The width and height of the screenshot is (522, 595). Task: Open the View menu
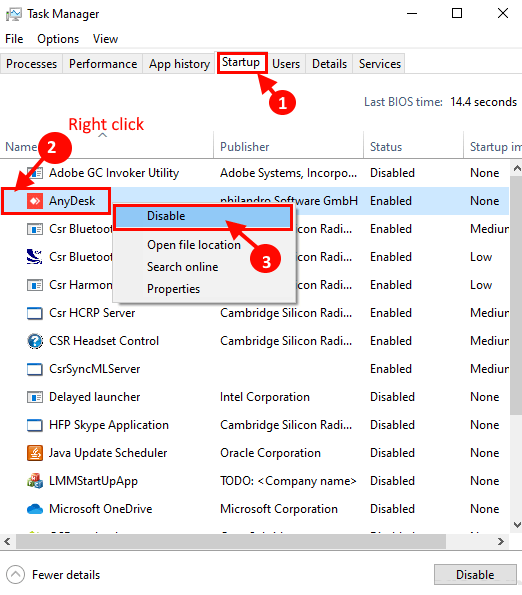105,39
